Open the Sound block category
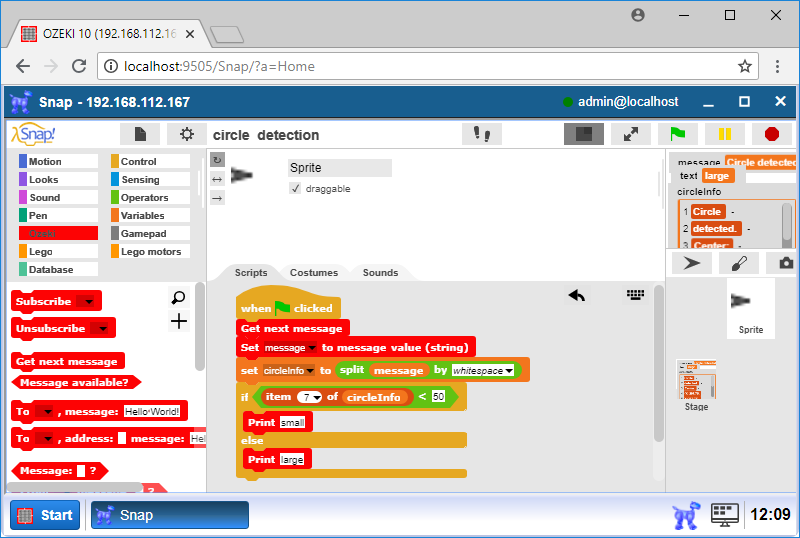 [58, 197]
